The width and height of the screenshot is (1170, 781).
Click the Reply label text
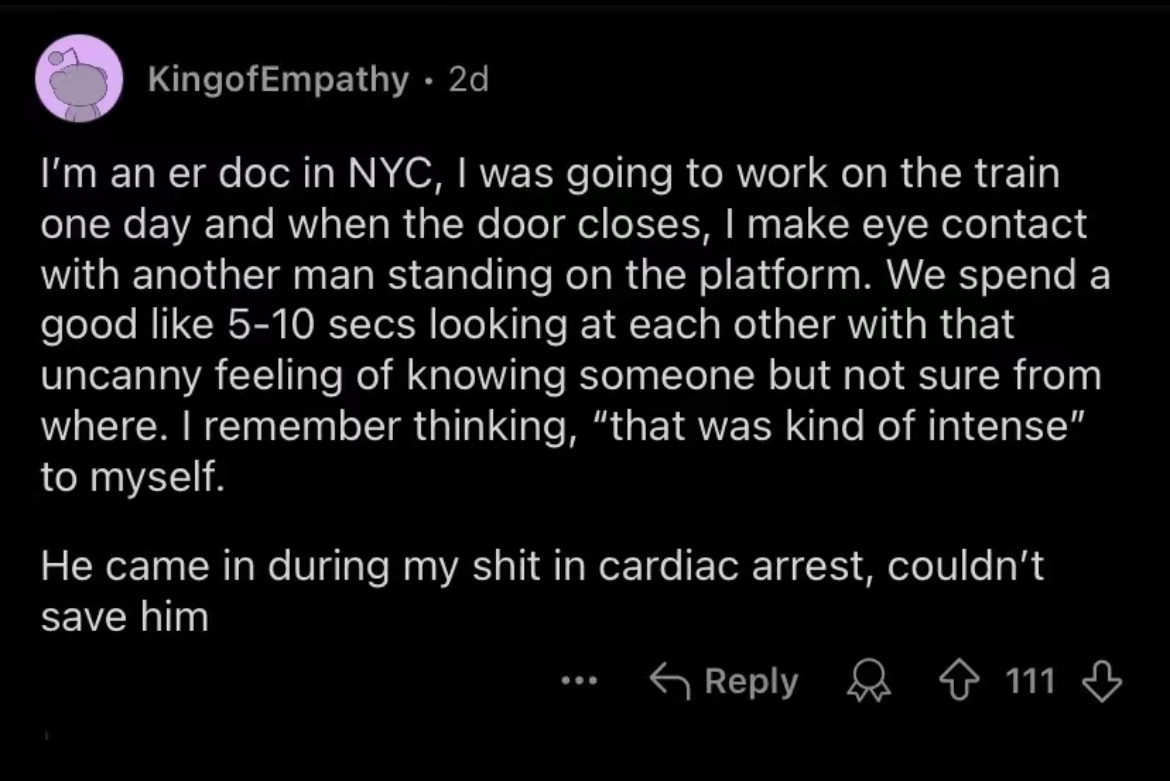click(x=751, y=682)
